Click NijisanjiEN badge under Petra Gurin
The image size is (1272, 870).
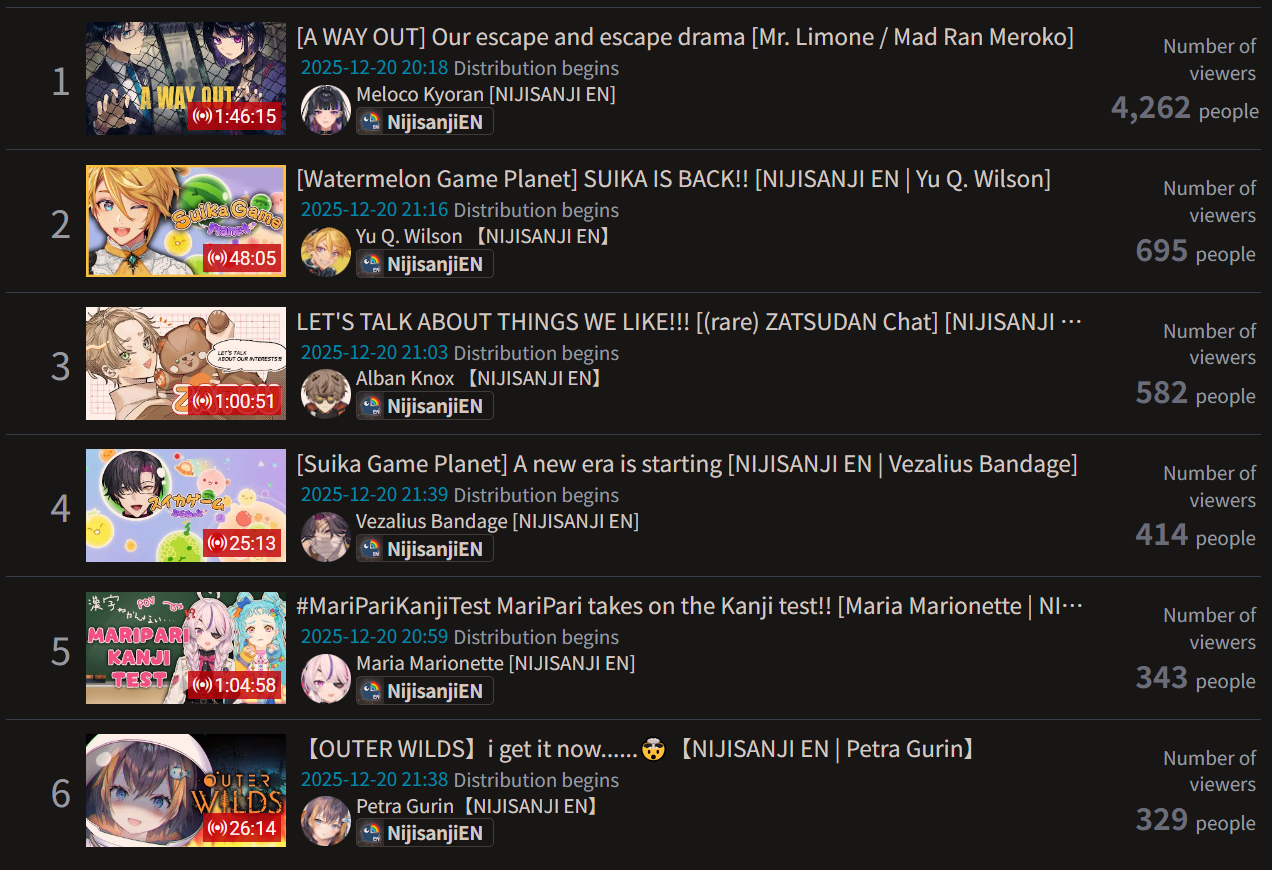[x=425, y=833]
